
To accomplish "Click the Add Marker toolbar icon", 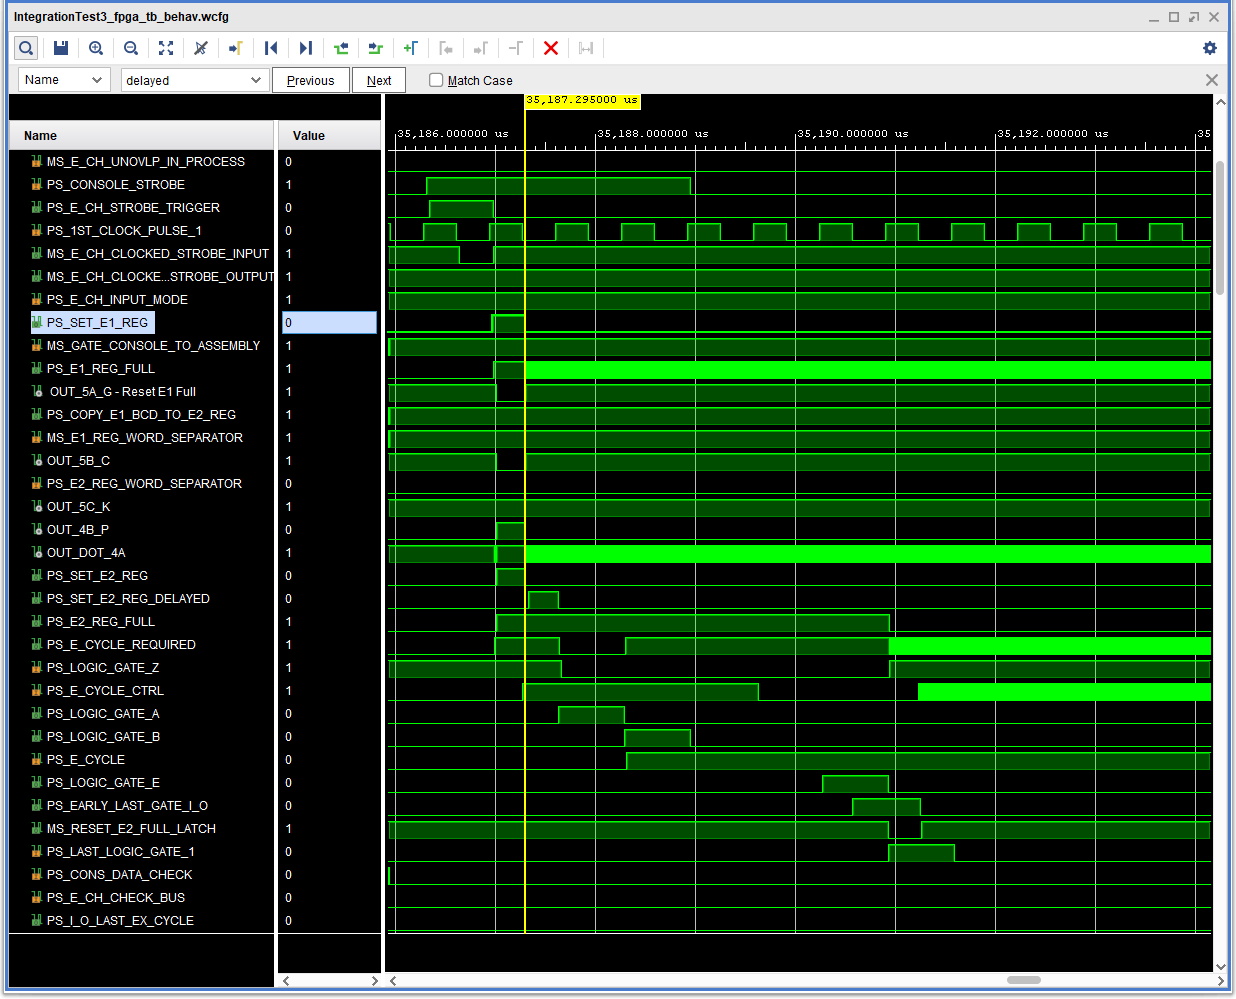I will (x=410, y=48).
